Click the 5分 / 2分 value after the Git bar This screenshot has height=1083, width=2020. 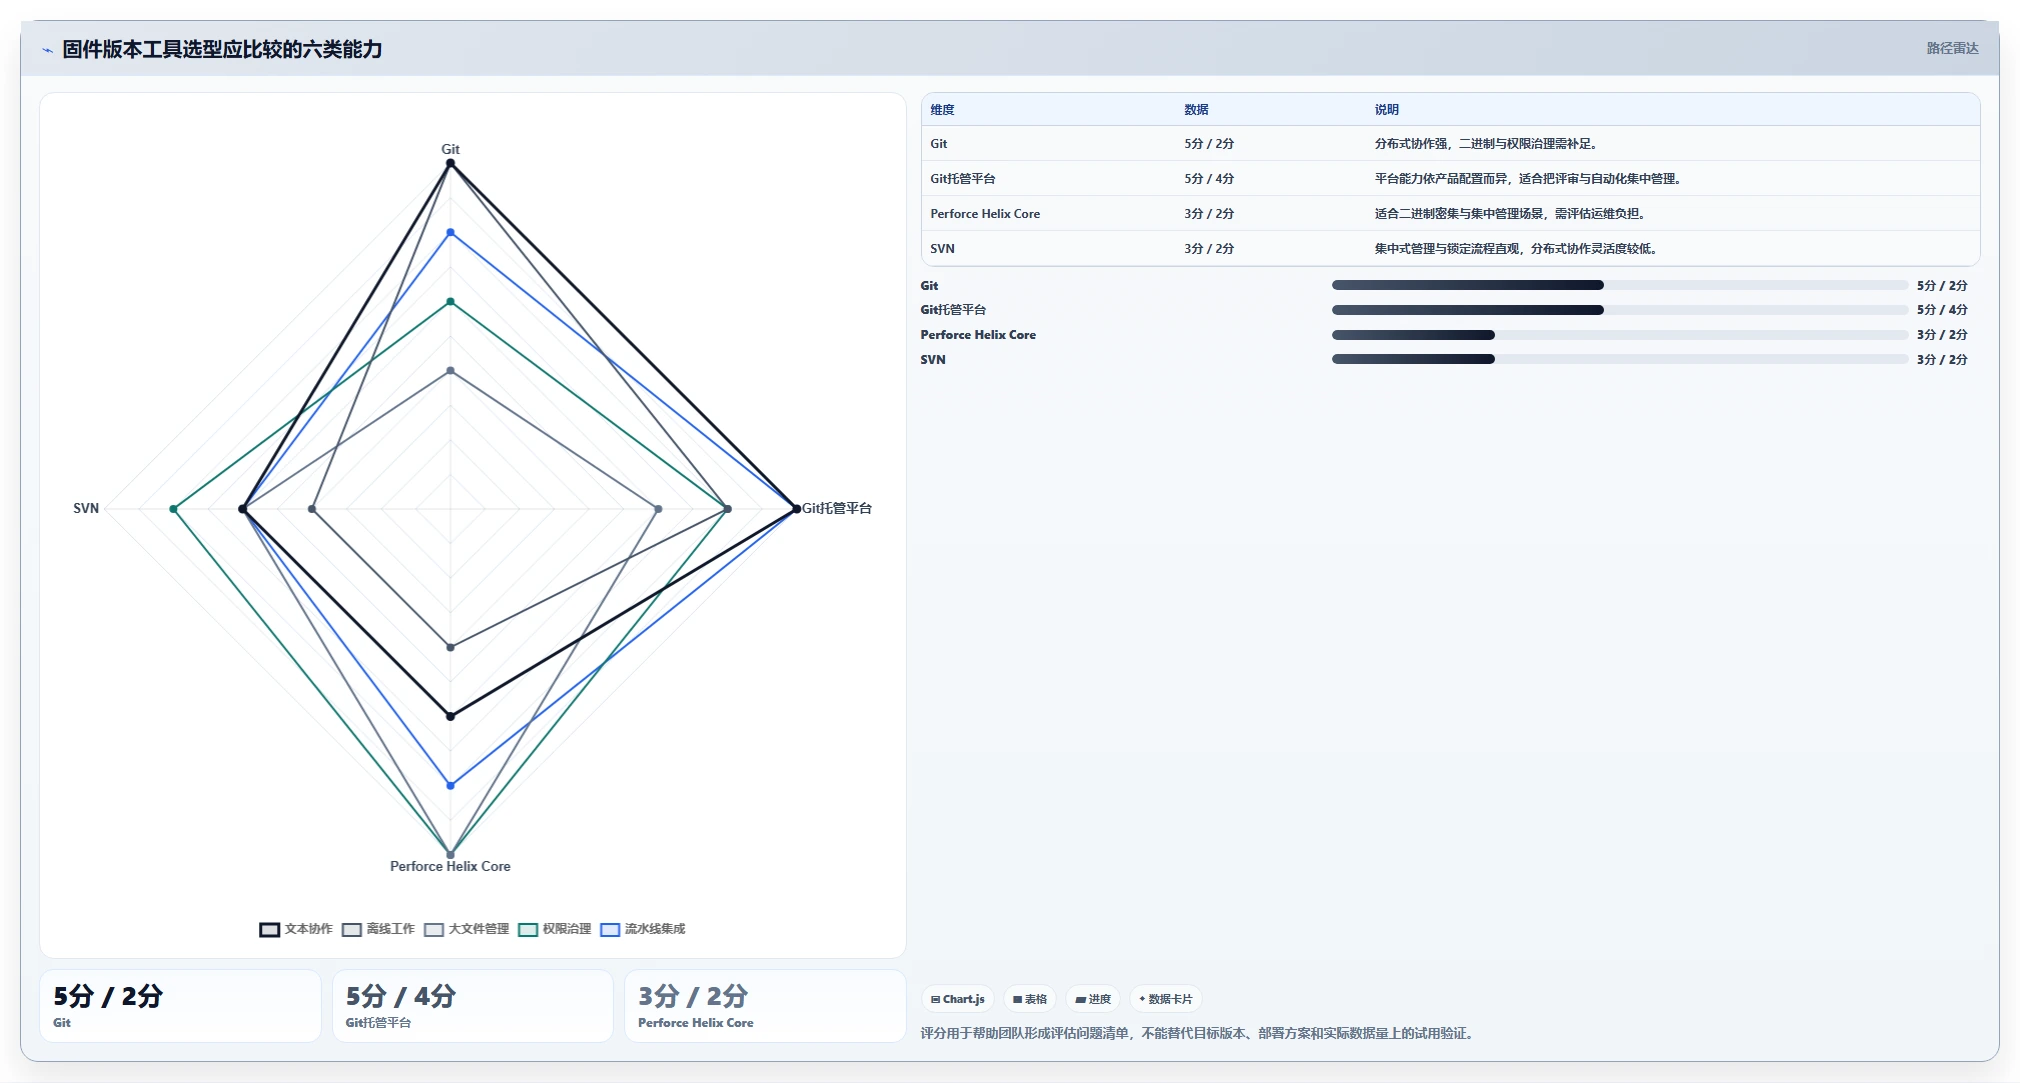click(x=1942, y=286)
